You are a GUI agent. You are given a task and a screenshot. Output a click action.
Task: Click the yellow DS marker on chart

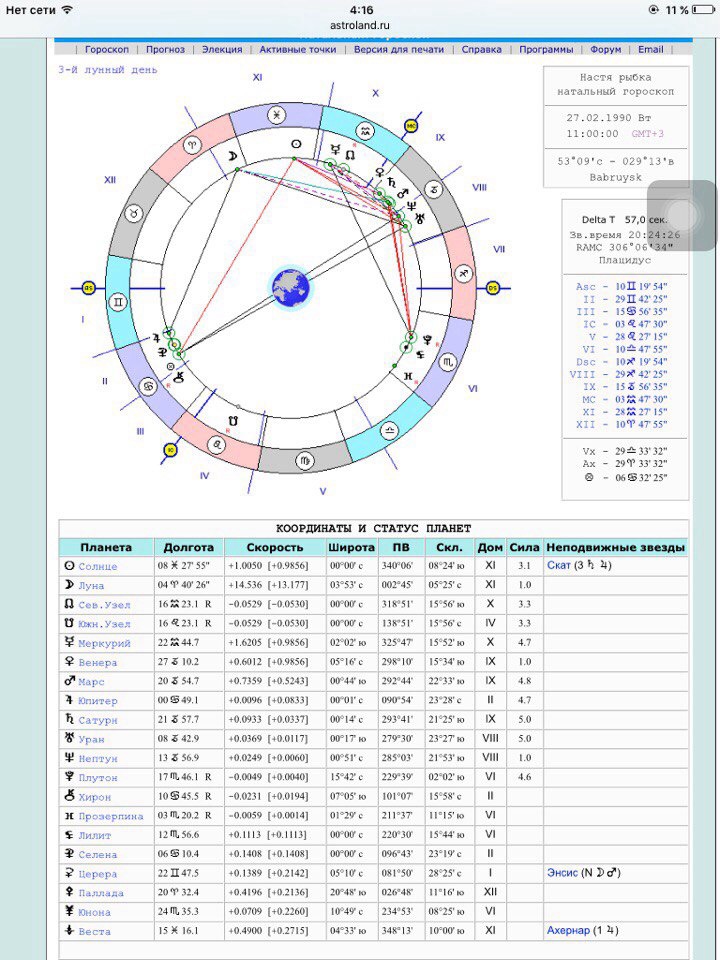(x=492, y=288)
